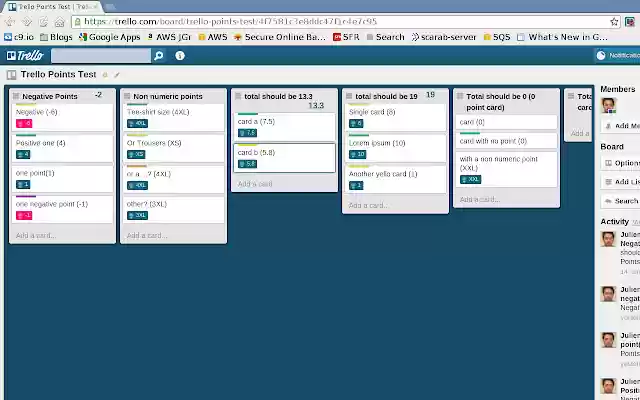Open the Search bookmark in bookmarks bar

point(385,37)
